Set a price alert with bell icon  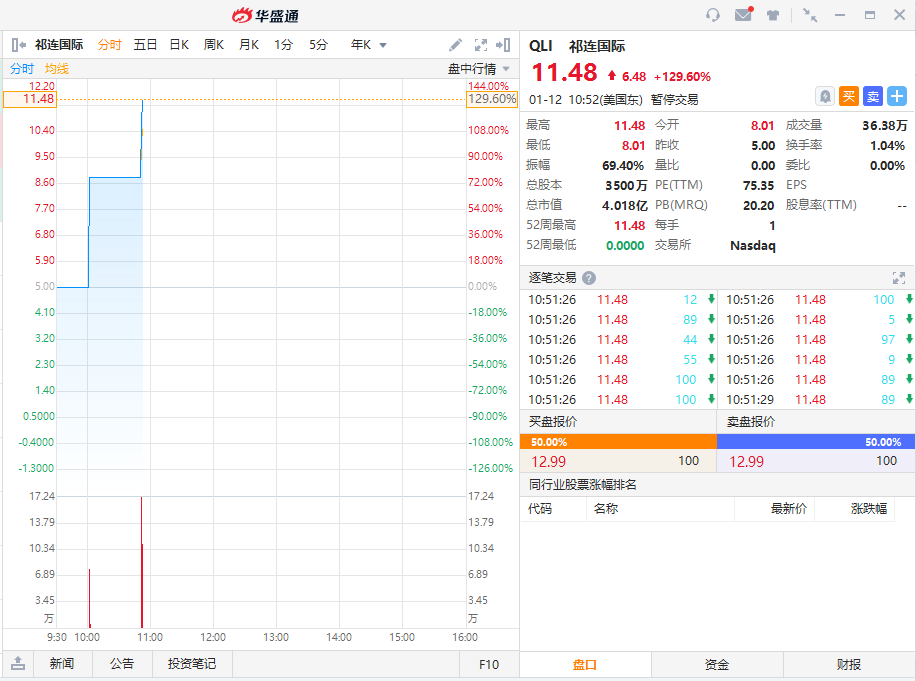[825, 96]
